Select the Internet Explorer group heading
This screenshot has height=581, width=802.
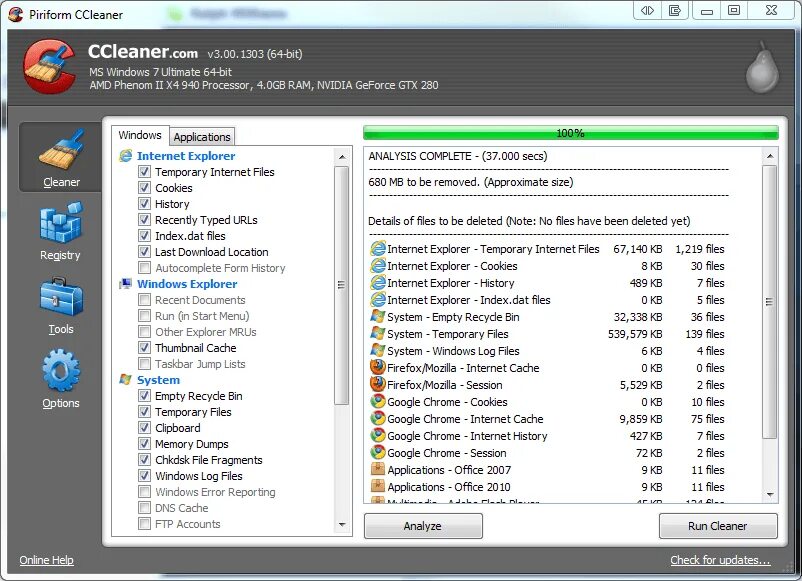coord(186,156)
